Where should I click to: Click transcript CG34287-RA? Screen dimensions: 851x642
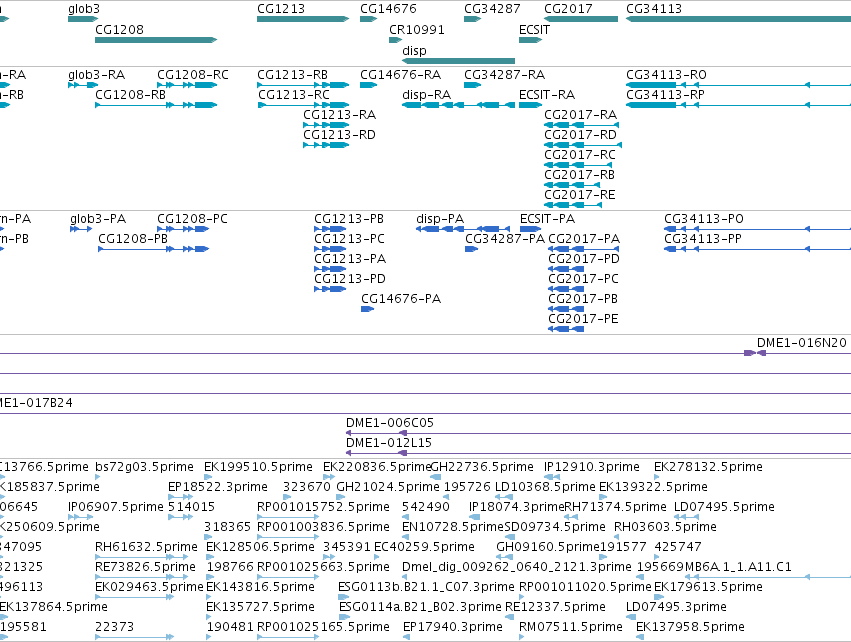point(504,74)
